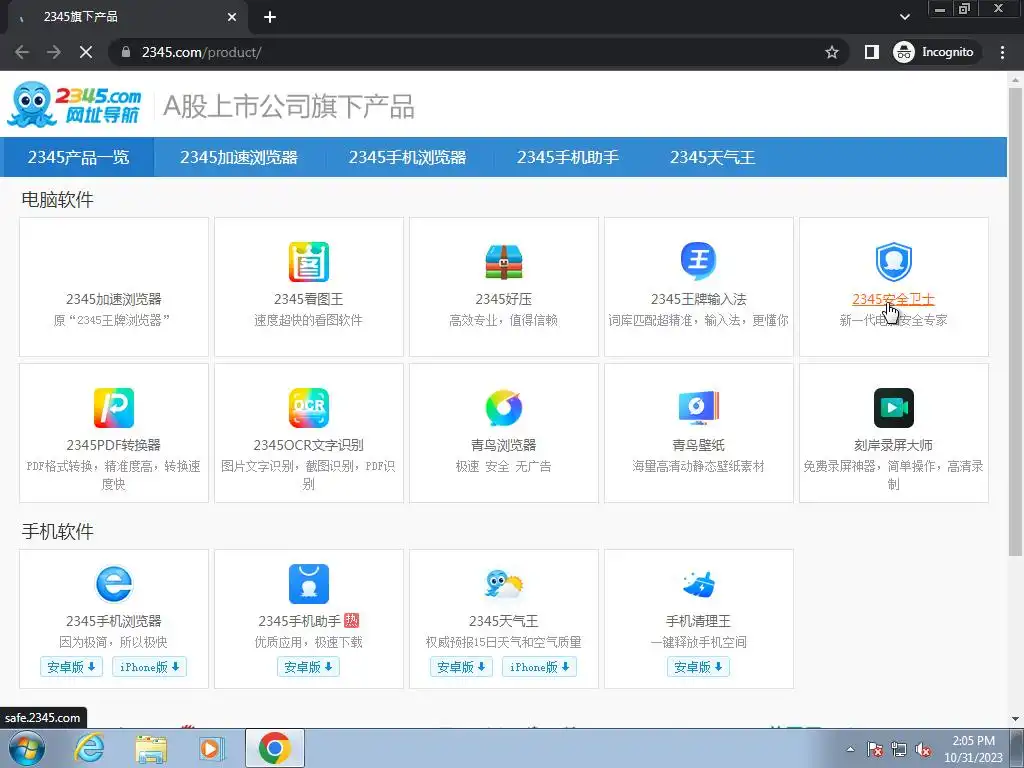Open the tab search dropdown arrow
The image size is (1024, 768).
coord(904,17)
